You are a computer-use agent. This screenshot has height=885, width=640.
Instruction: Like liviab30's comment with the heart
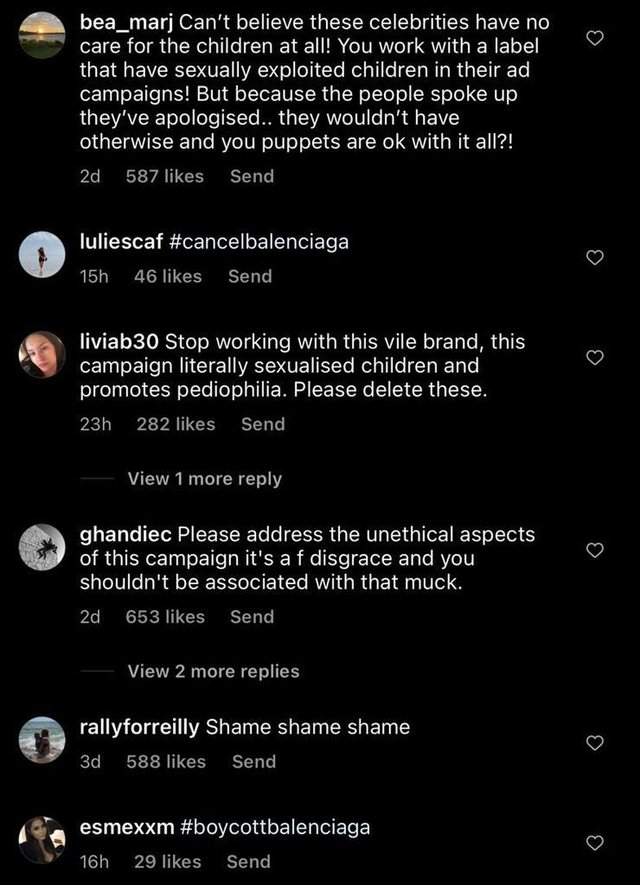pyautogui.click(x=594, y=357)
